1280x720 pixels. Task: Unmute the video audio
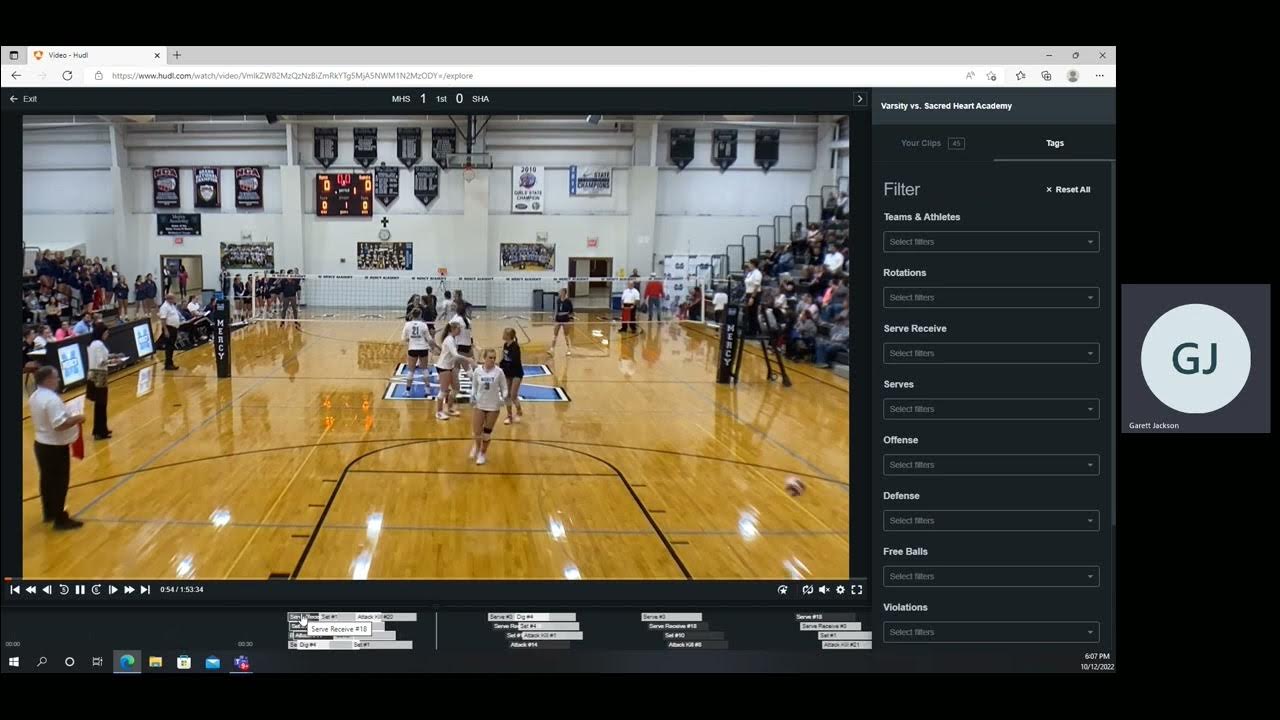pyautogui.click(x=824, y=590)
